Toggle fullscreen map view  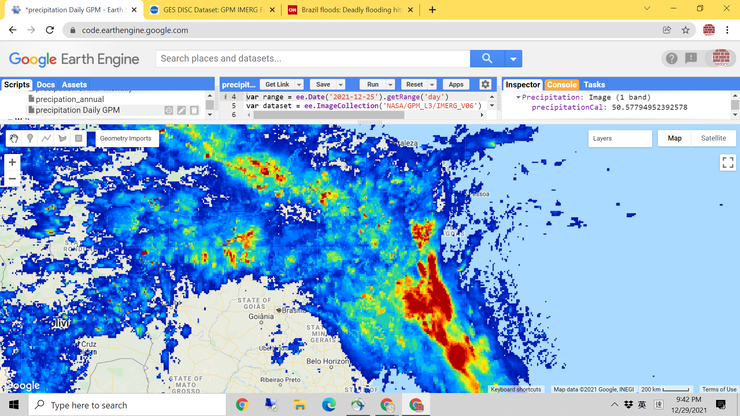[727, 162]
